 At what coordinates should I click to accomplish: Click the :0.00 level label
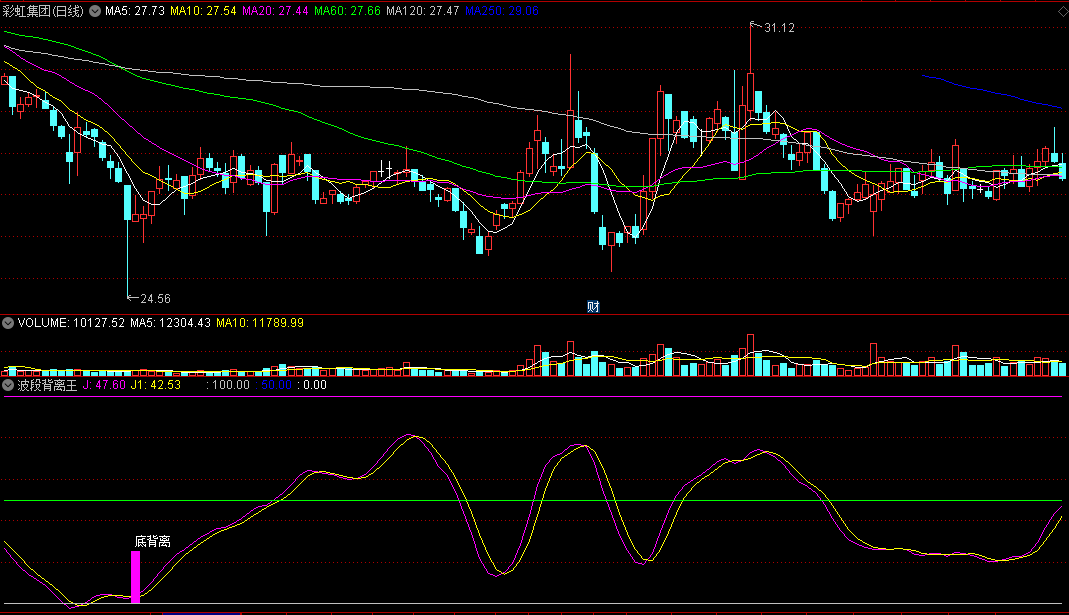[x=312, y=385]
